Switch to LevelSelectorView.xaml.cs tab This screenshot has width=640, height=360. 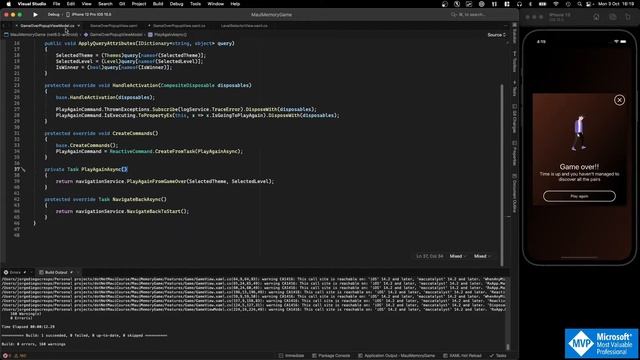[244, 26]
